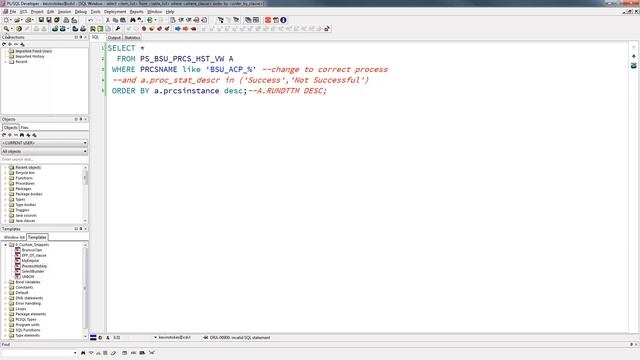Expand the Loops templates folder
The image size is (640, 360).
pos(6,309)
